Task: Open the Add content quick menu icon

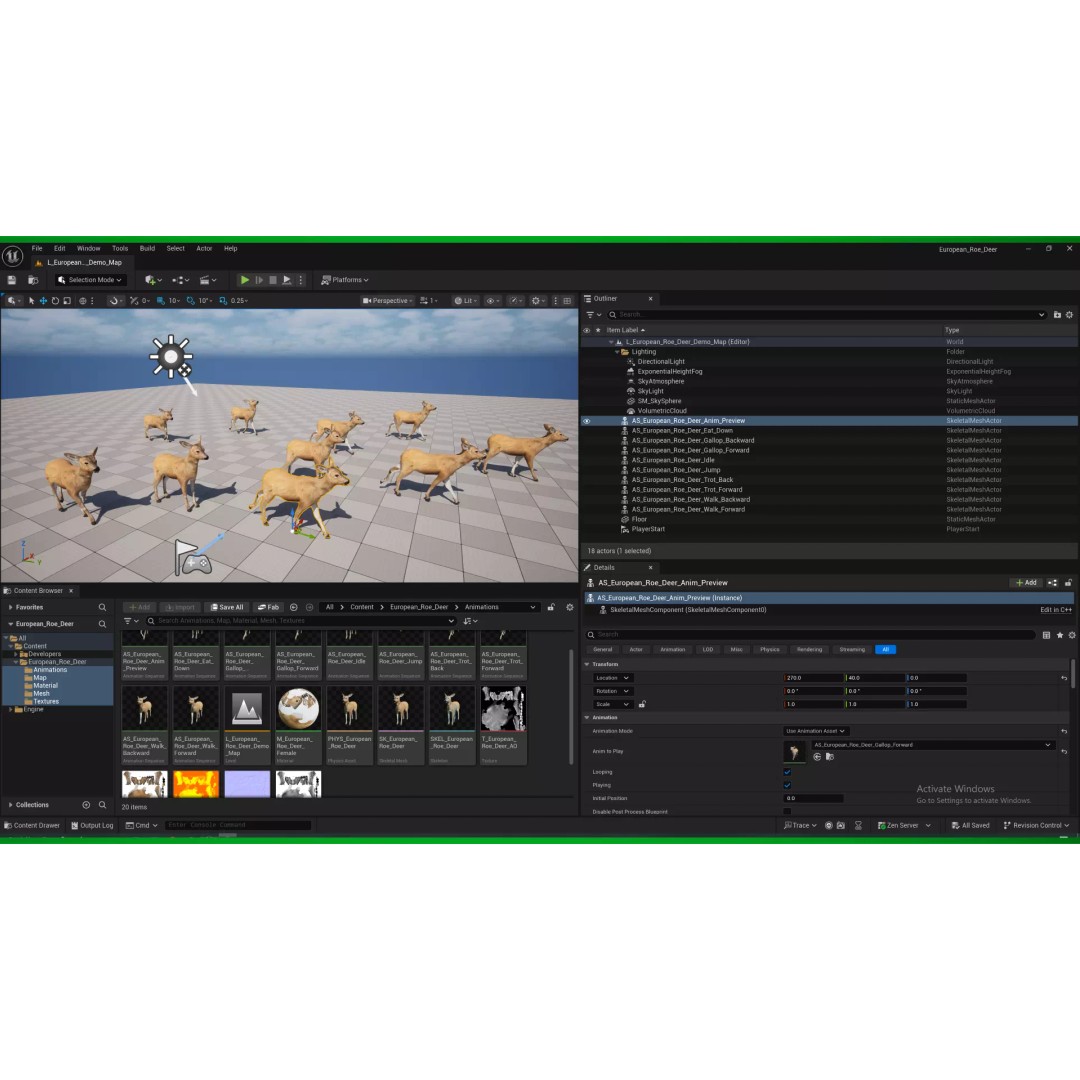Action: [152, 280]
